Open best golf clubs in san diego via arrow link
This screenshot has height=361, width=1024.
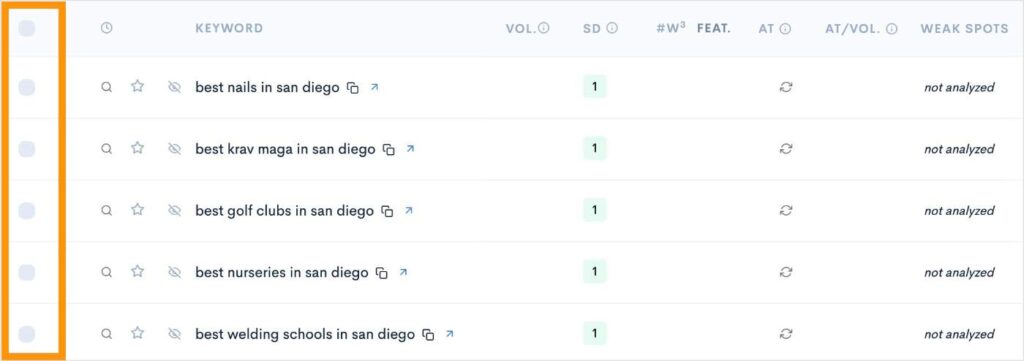(409, 210)
